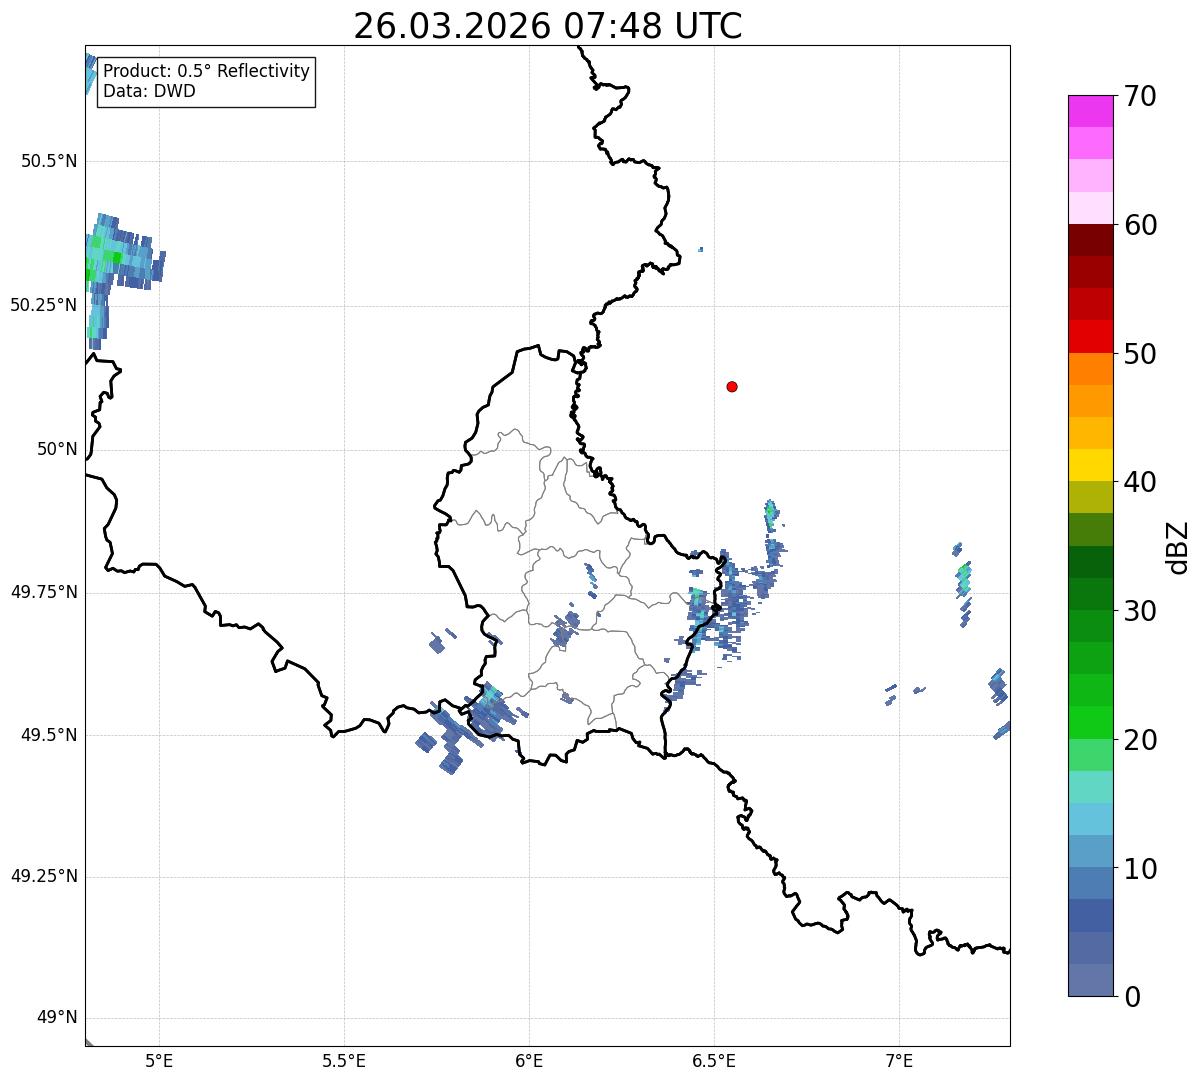Pick the bright green band just above 20

(1090, 722)
